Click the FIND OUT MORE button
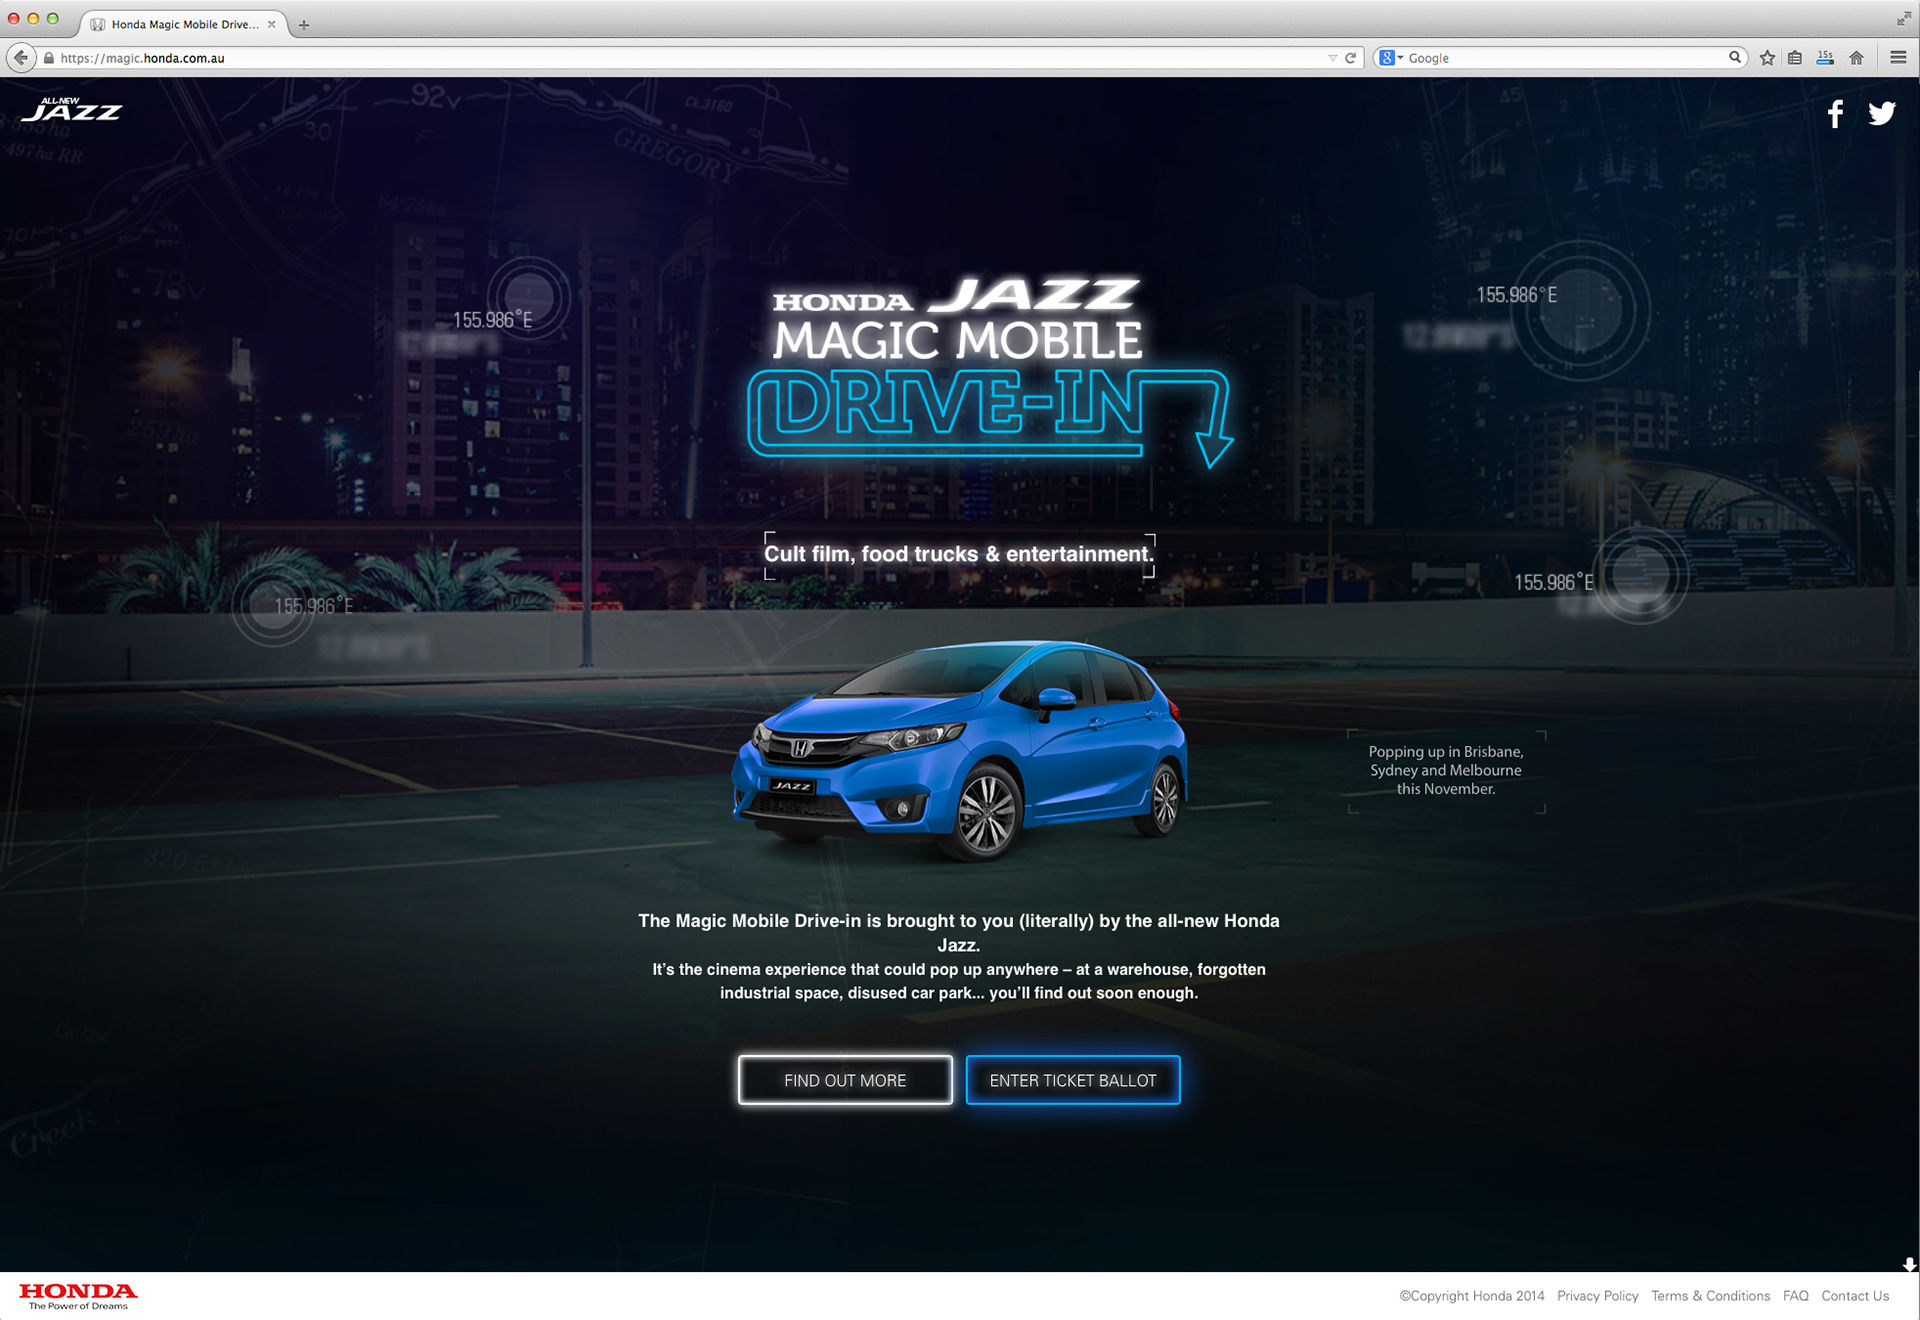1920x1320 pixels. tap(845, 1080)
